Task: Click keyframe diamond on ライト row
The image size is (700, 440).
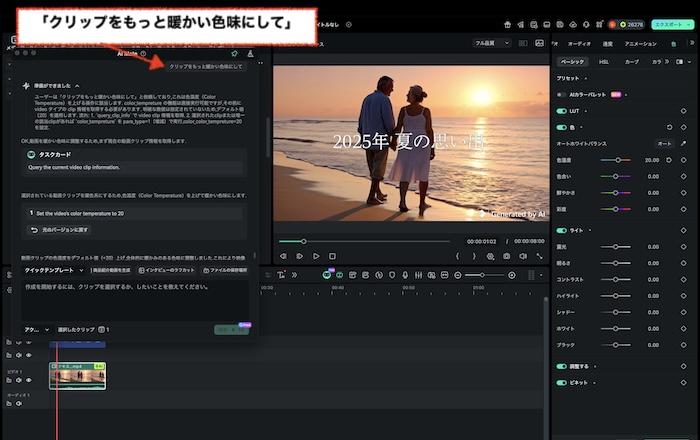Action: [683, 230]
